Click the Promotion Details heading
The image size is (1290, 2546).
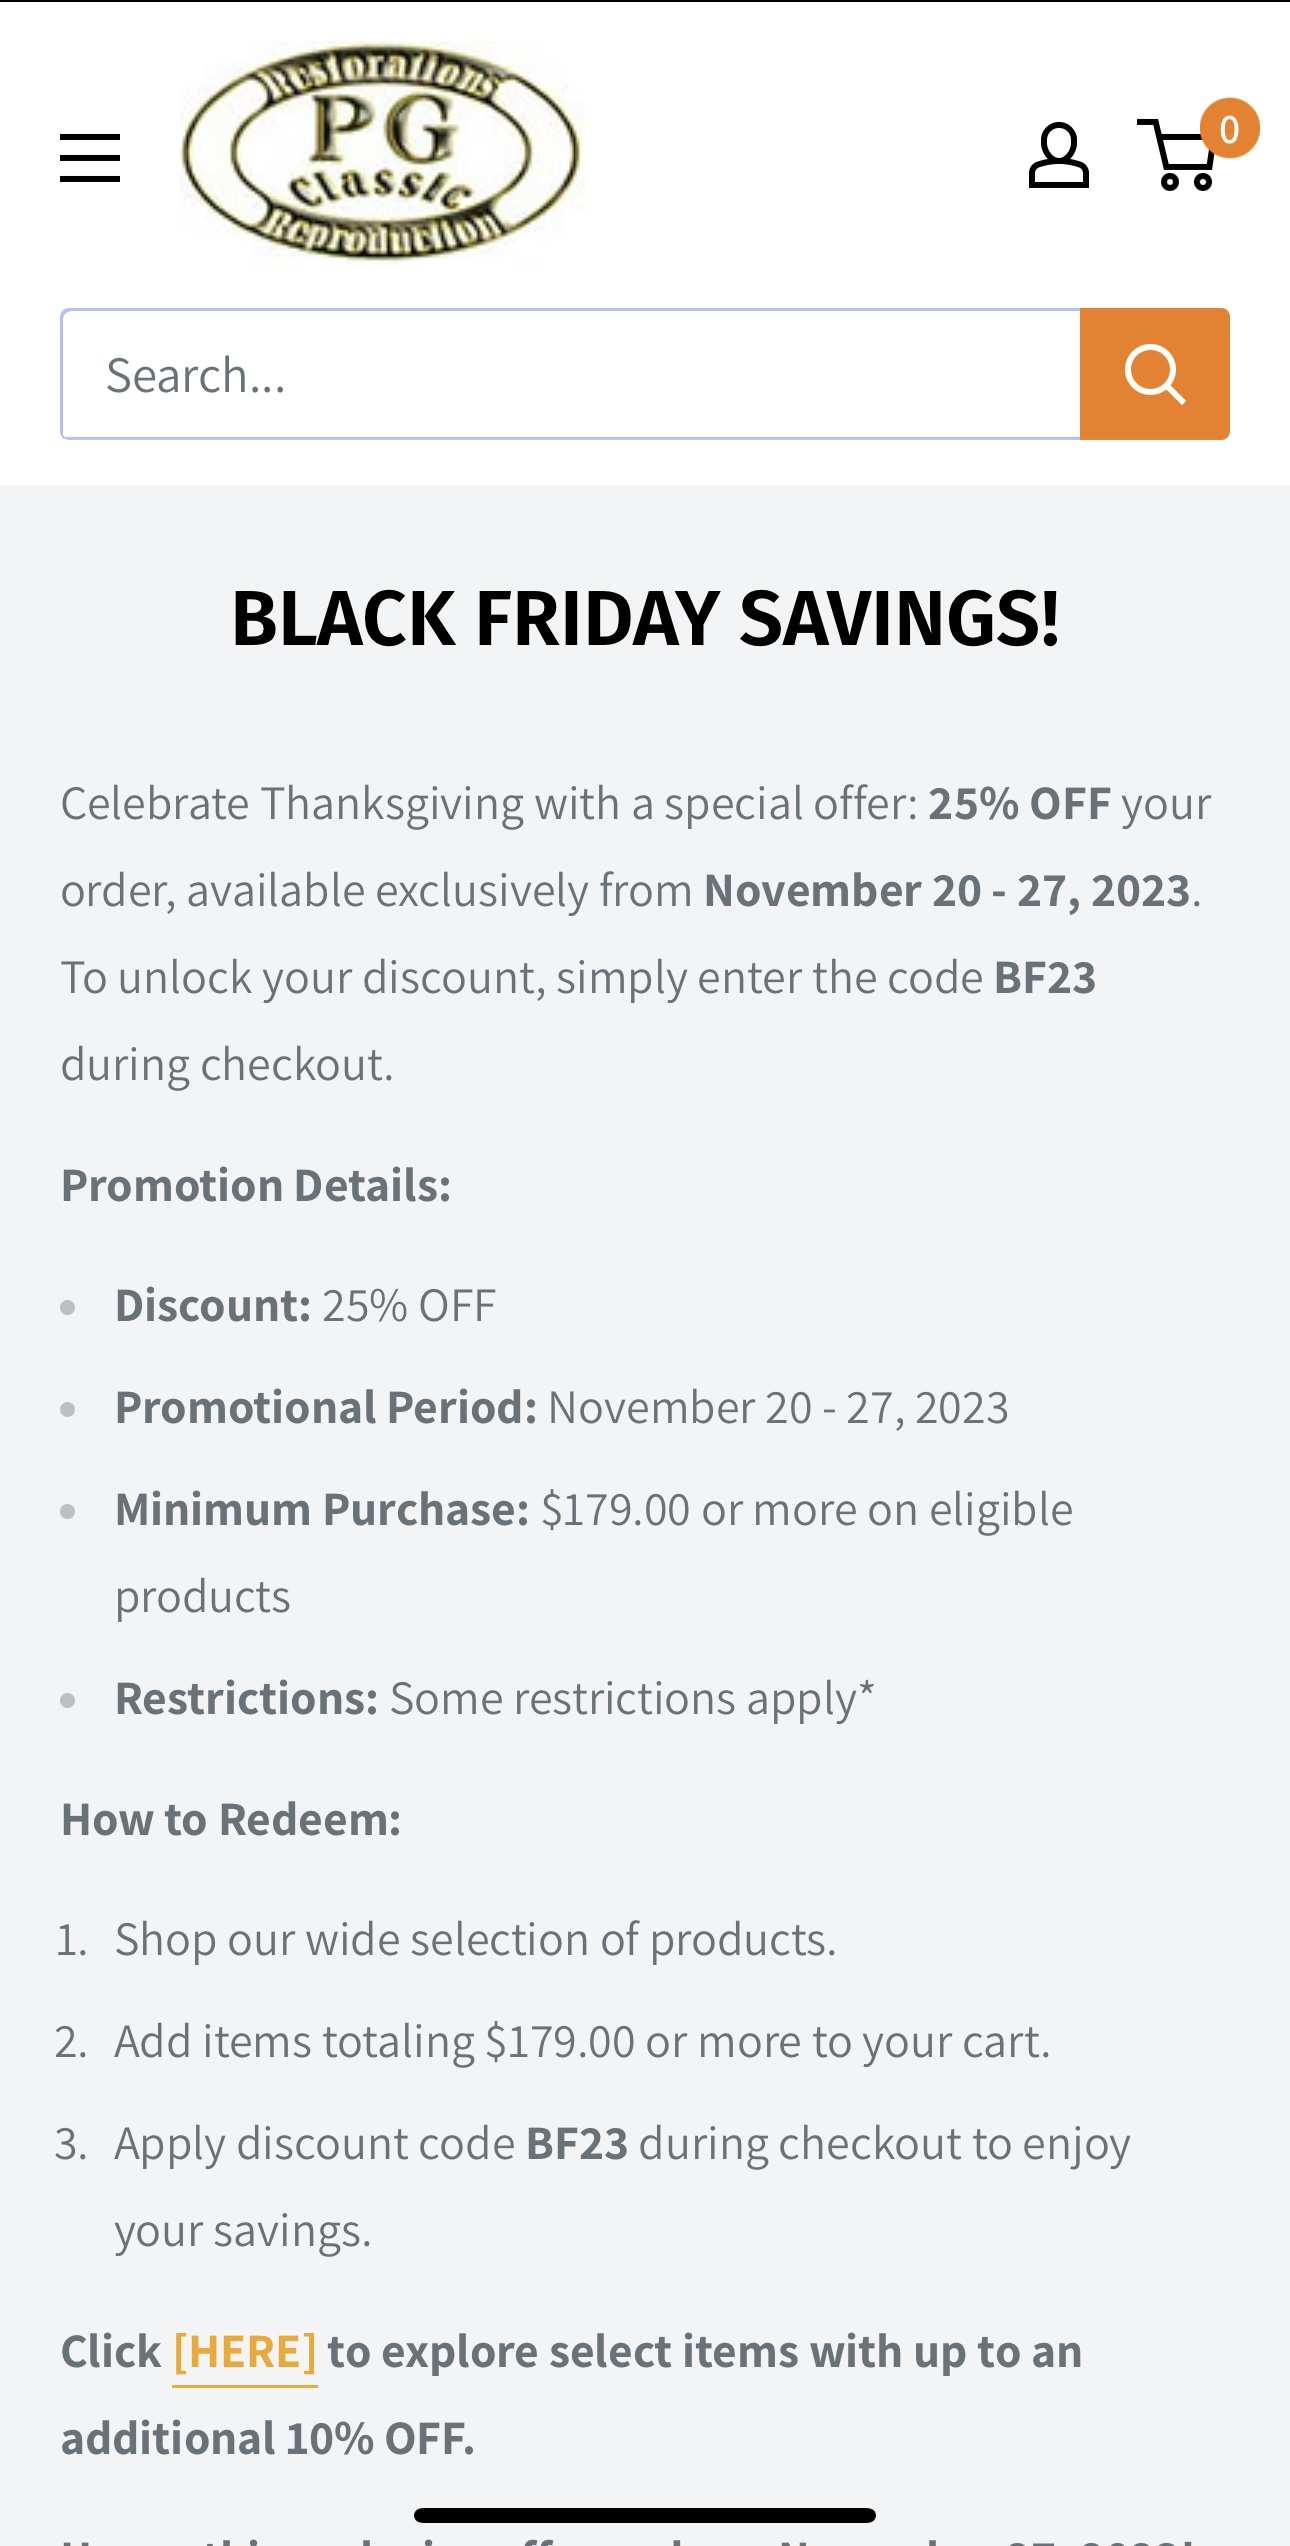point(256,1186)
